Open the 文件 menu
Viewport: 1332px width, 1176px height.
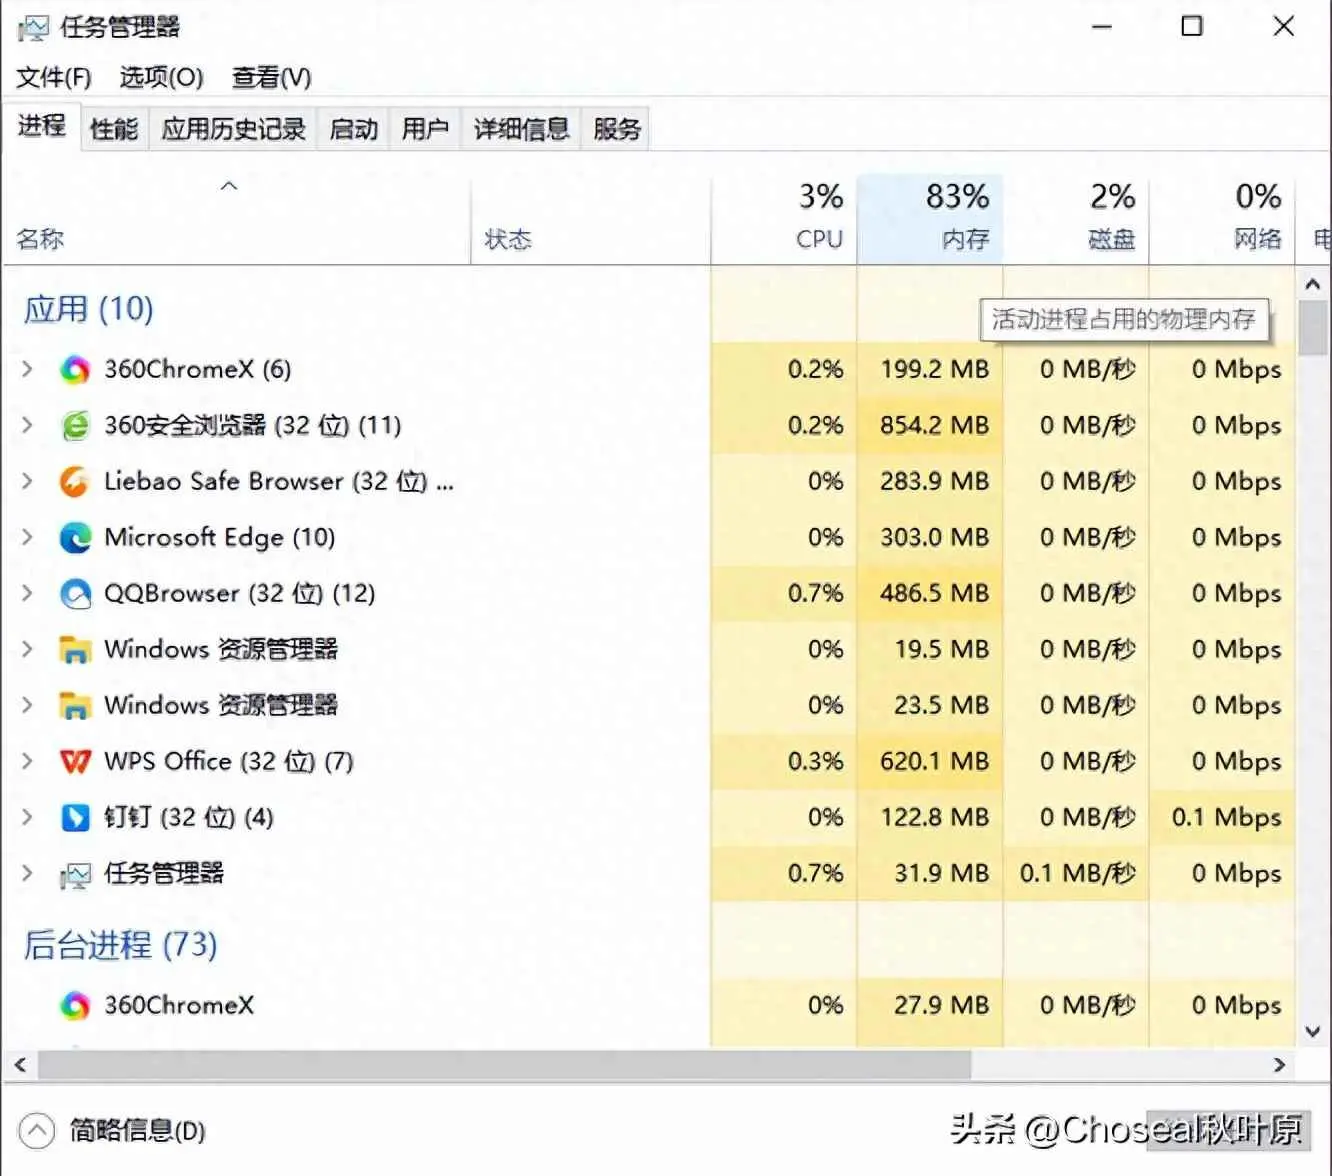click(x=52, y=77)
